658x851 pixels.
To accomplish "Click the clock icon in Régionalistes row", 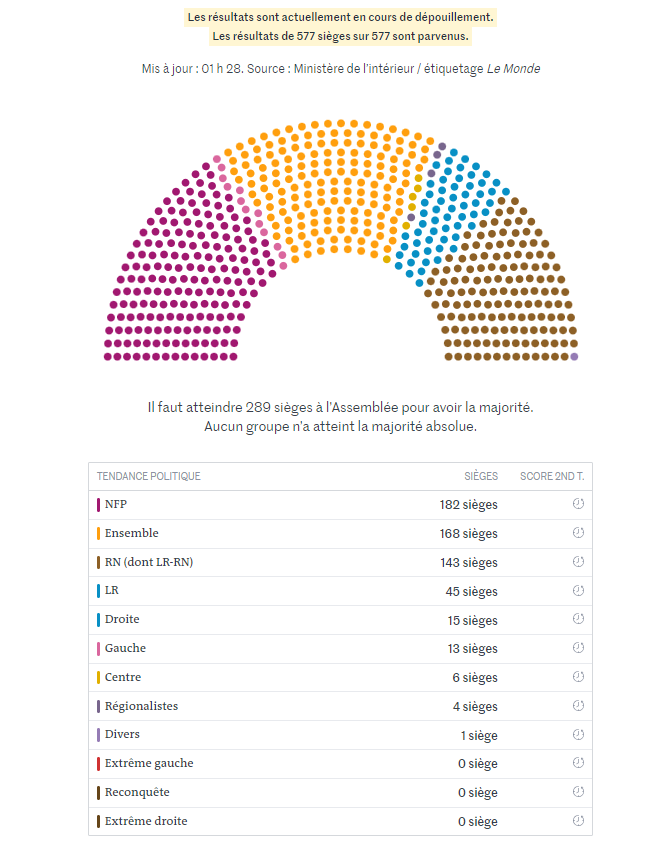I will (578, 706).
